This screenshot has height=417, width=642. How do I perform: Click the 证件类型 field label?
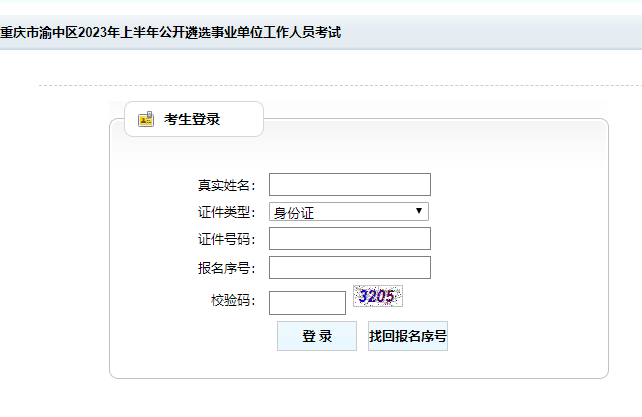tap(226, 213)
